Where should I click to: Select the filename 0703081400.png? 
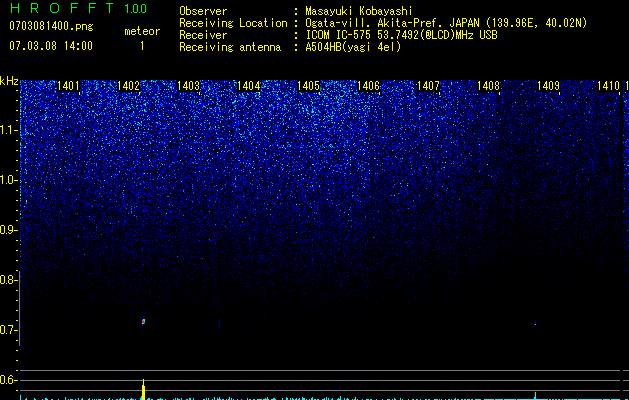(x=51, y=26)
